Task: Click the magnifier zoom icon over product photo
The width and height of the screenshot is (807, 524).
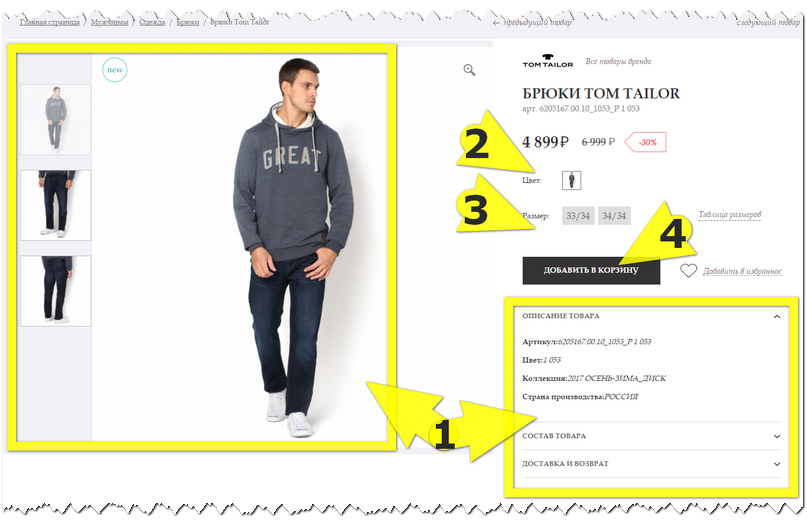Action: (x=469, y=70)
